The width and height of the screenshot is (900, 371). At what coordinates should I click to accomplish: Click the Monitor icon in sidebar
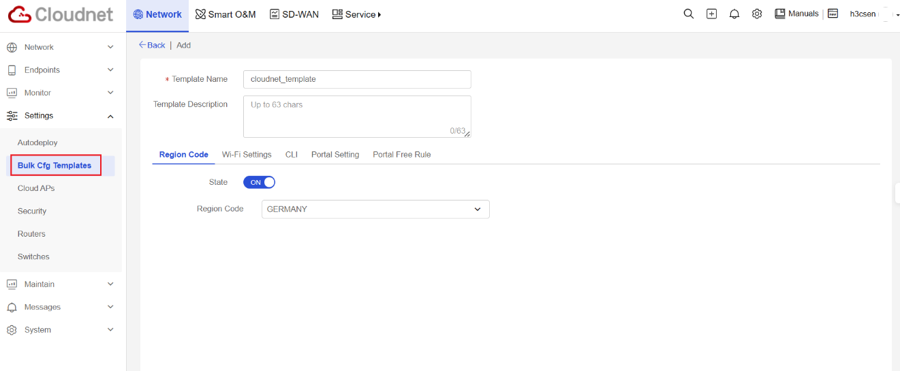tap(11, 93)
